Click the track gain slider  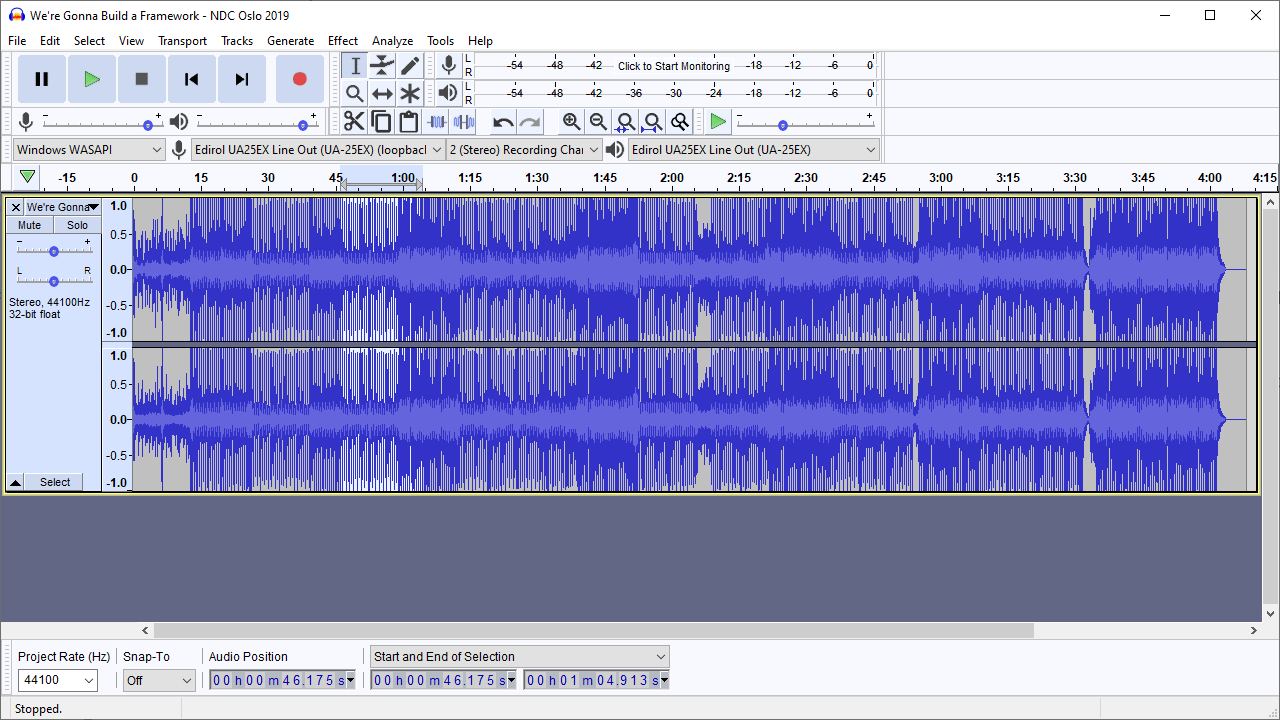(x=54, y=250)
